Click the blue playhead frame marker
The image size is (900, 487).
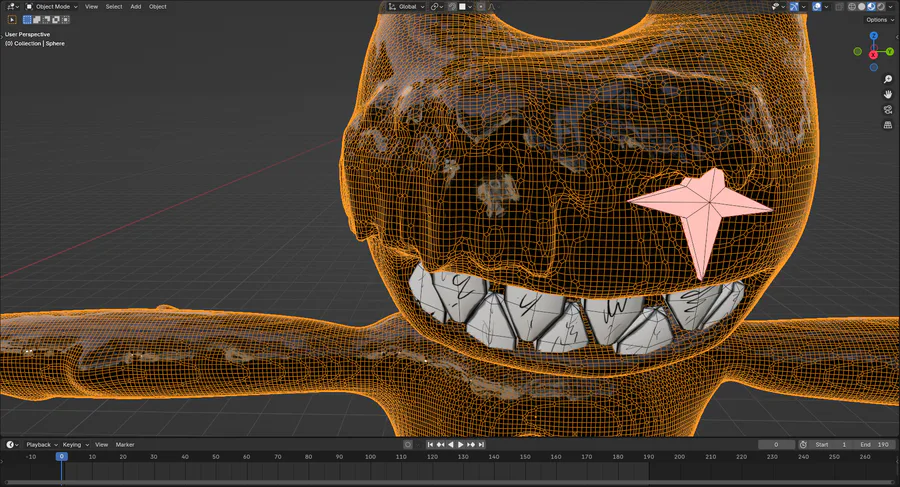click(61, 457)
